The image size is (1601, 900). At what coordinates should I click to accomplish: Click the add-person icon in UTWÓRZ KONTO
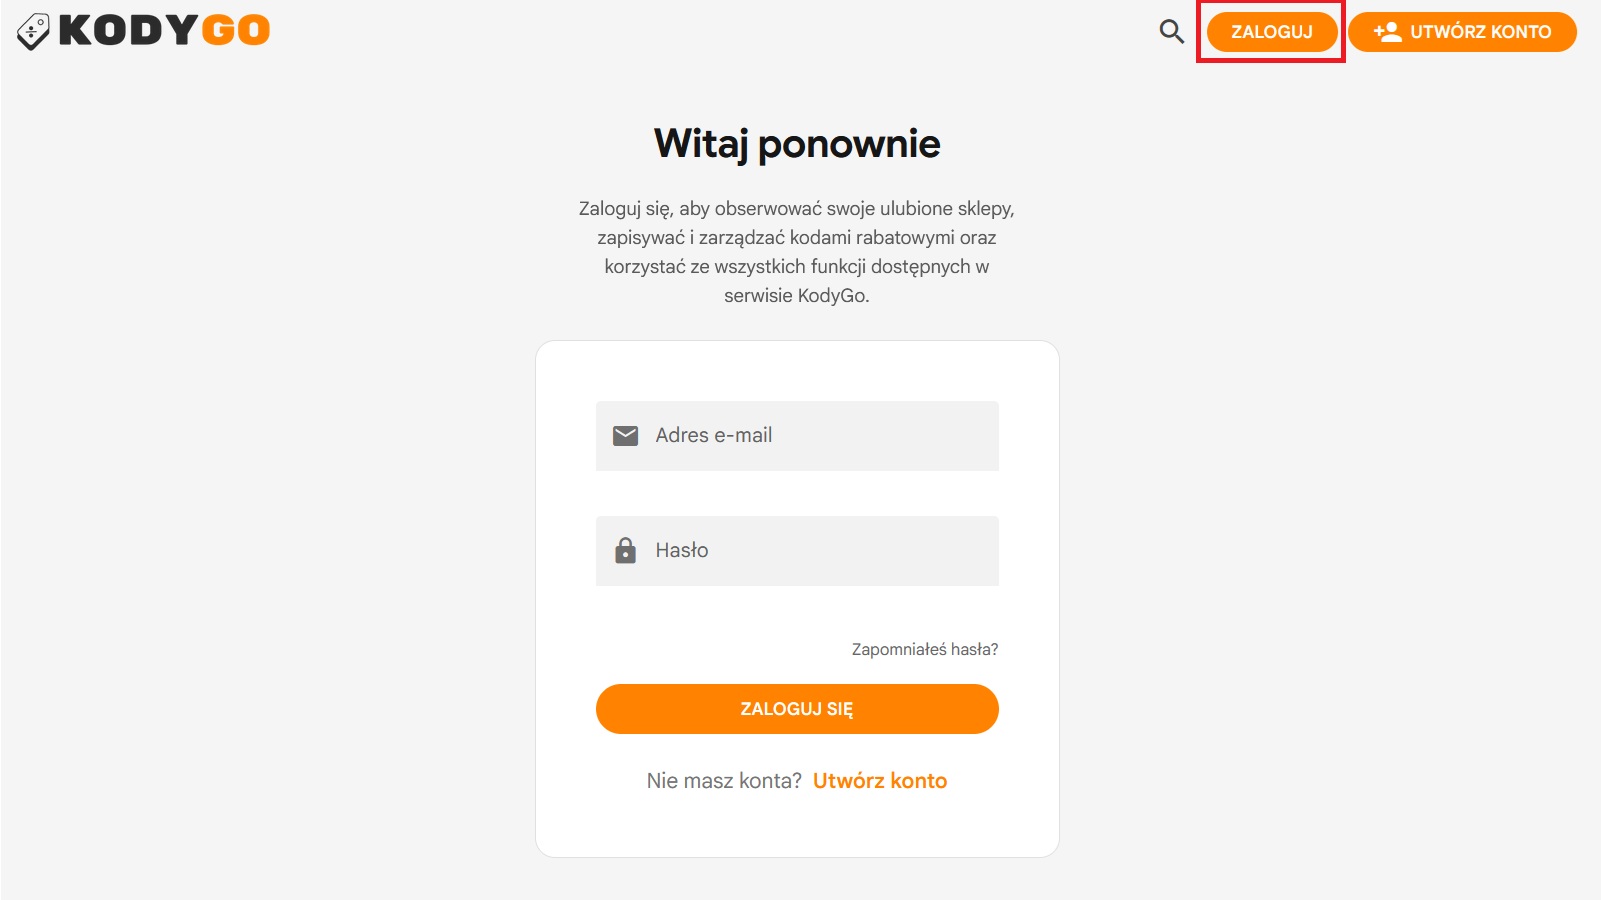coord(1387,32)
